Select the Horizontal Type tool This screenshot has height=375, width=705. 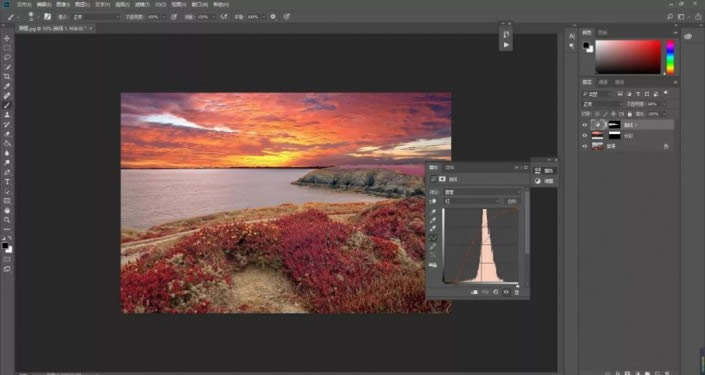pyautogui.click(x=7, y=182)
